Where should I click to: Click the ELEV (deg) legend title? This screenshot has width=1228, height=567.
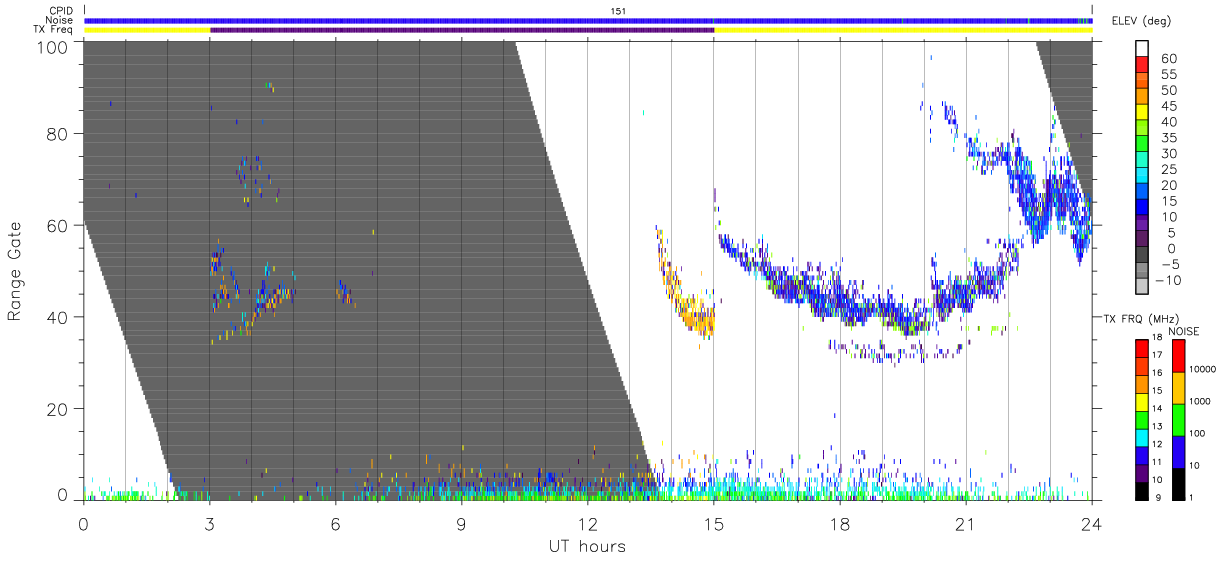pos(1142,21)
